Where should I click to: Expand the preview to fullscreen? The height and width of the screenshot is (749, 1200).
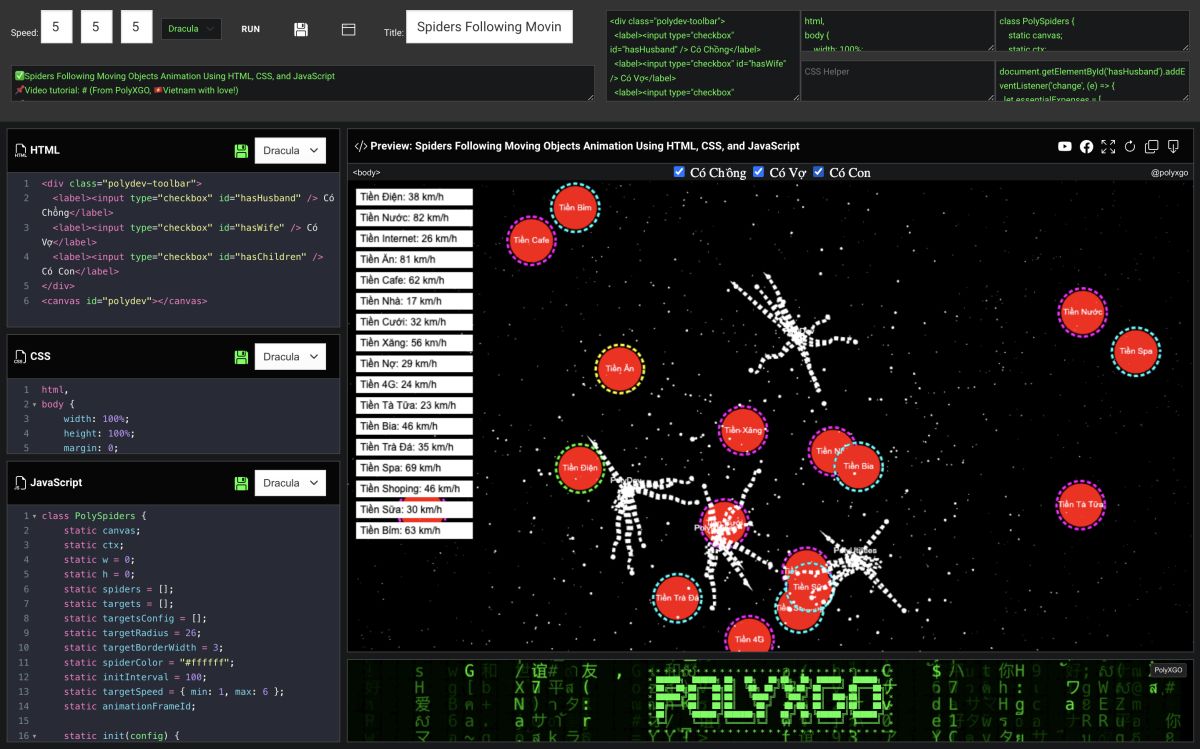pos(1108,147)
